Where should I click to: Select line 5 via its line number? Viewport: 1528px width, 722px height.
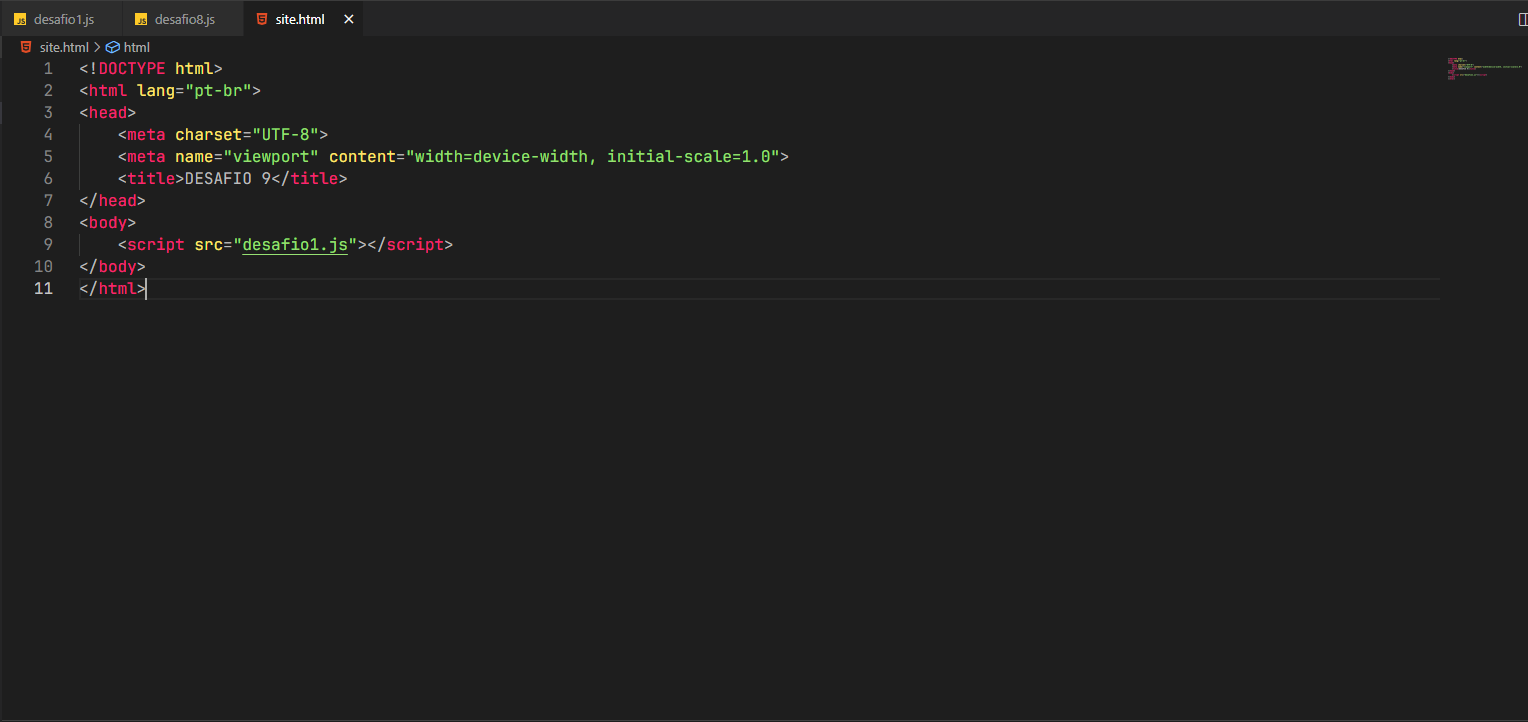48,156
